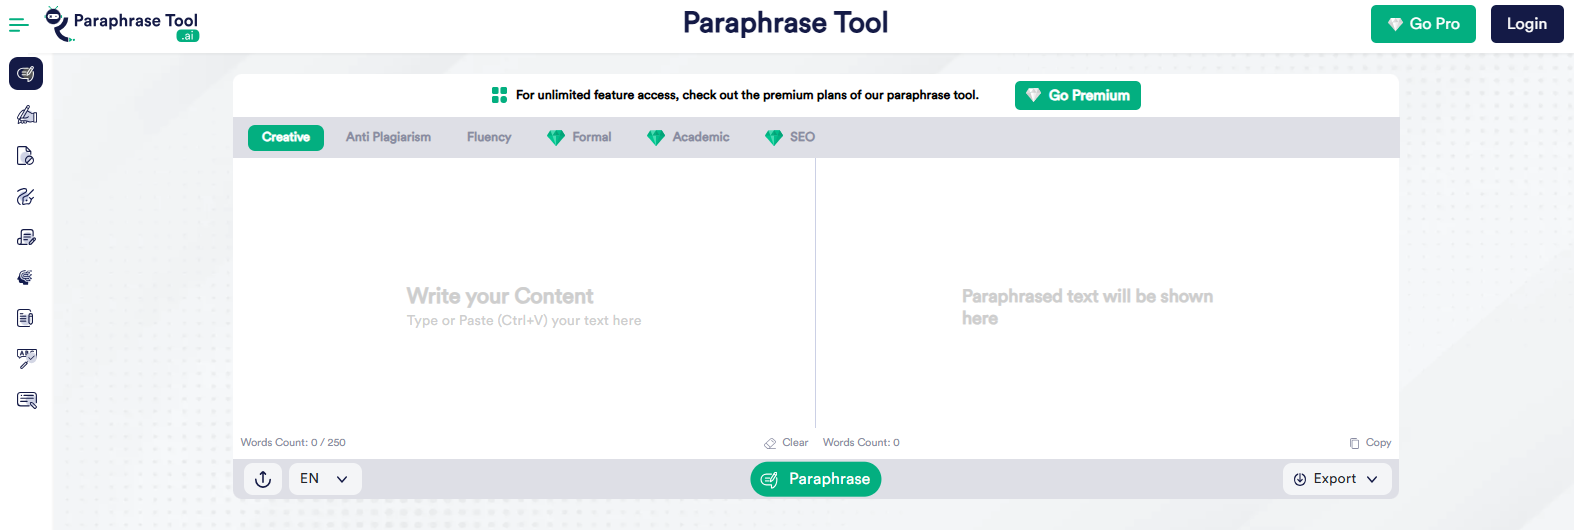
Task: Click into the Write your Content text area
Action: pos(524,294)
